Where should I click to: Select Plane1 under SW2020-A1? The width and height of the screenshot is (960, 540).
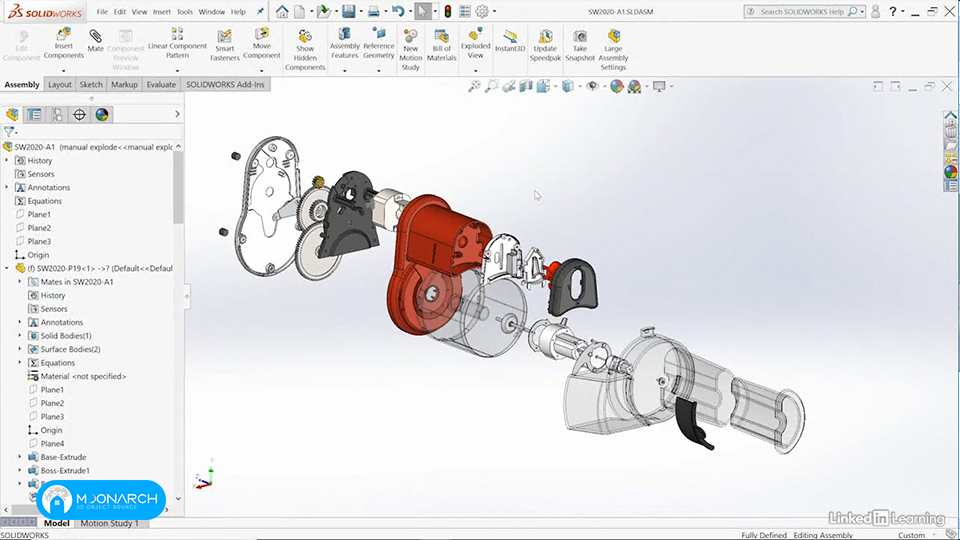pyautogui.click(x=39, y=214)
